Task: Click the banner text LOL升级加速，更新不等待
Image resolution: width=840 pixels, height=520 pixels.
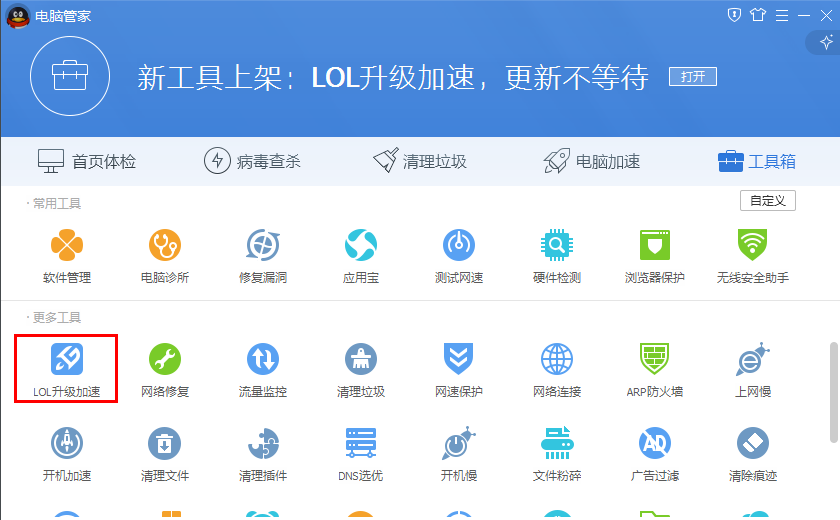Action: (x=479, y=78)
